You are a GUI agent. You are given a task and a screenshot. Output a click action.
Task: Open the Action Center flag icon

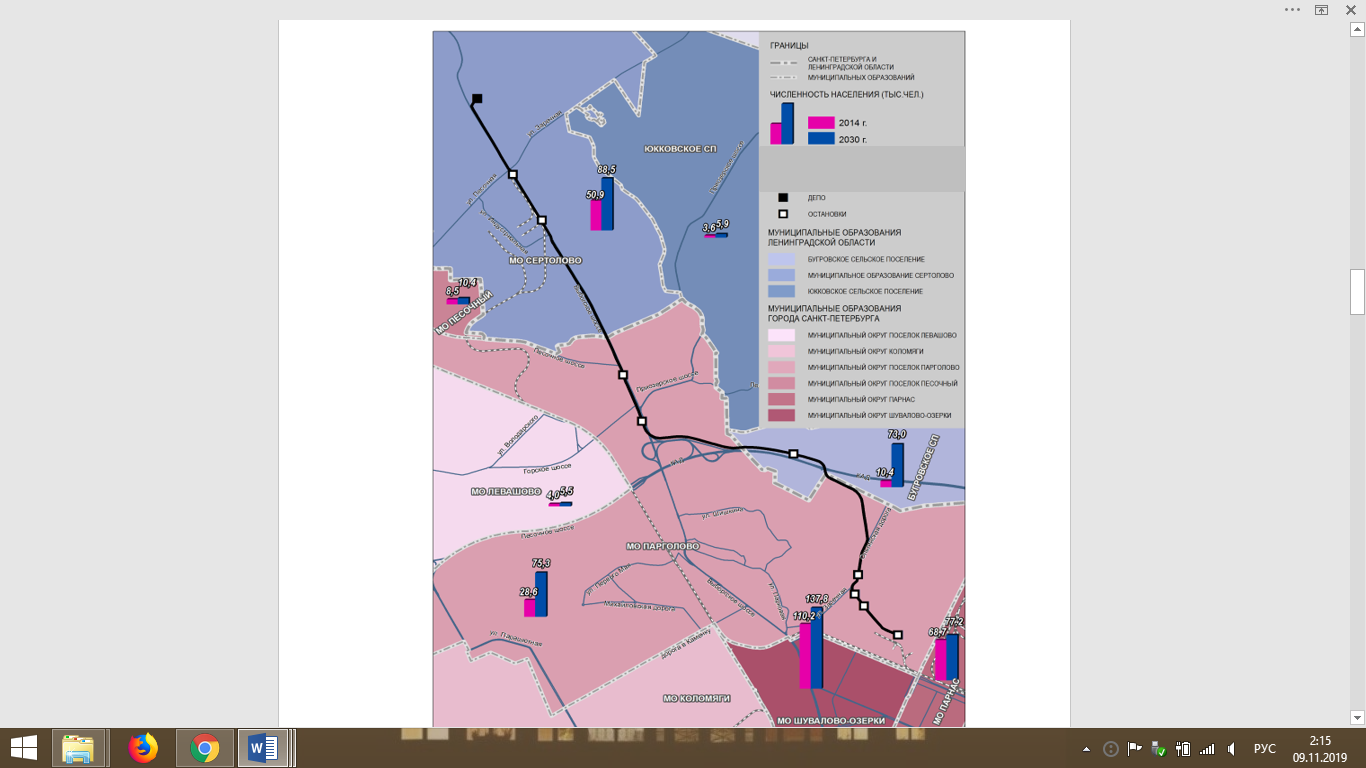point(1135,748)
